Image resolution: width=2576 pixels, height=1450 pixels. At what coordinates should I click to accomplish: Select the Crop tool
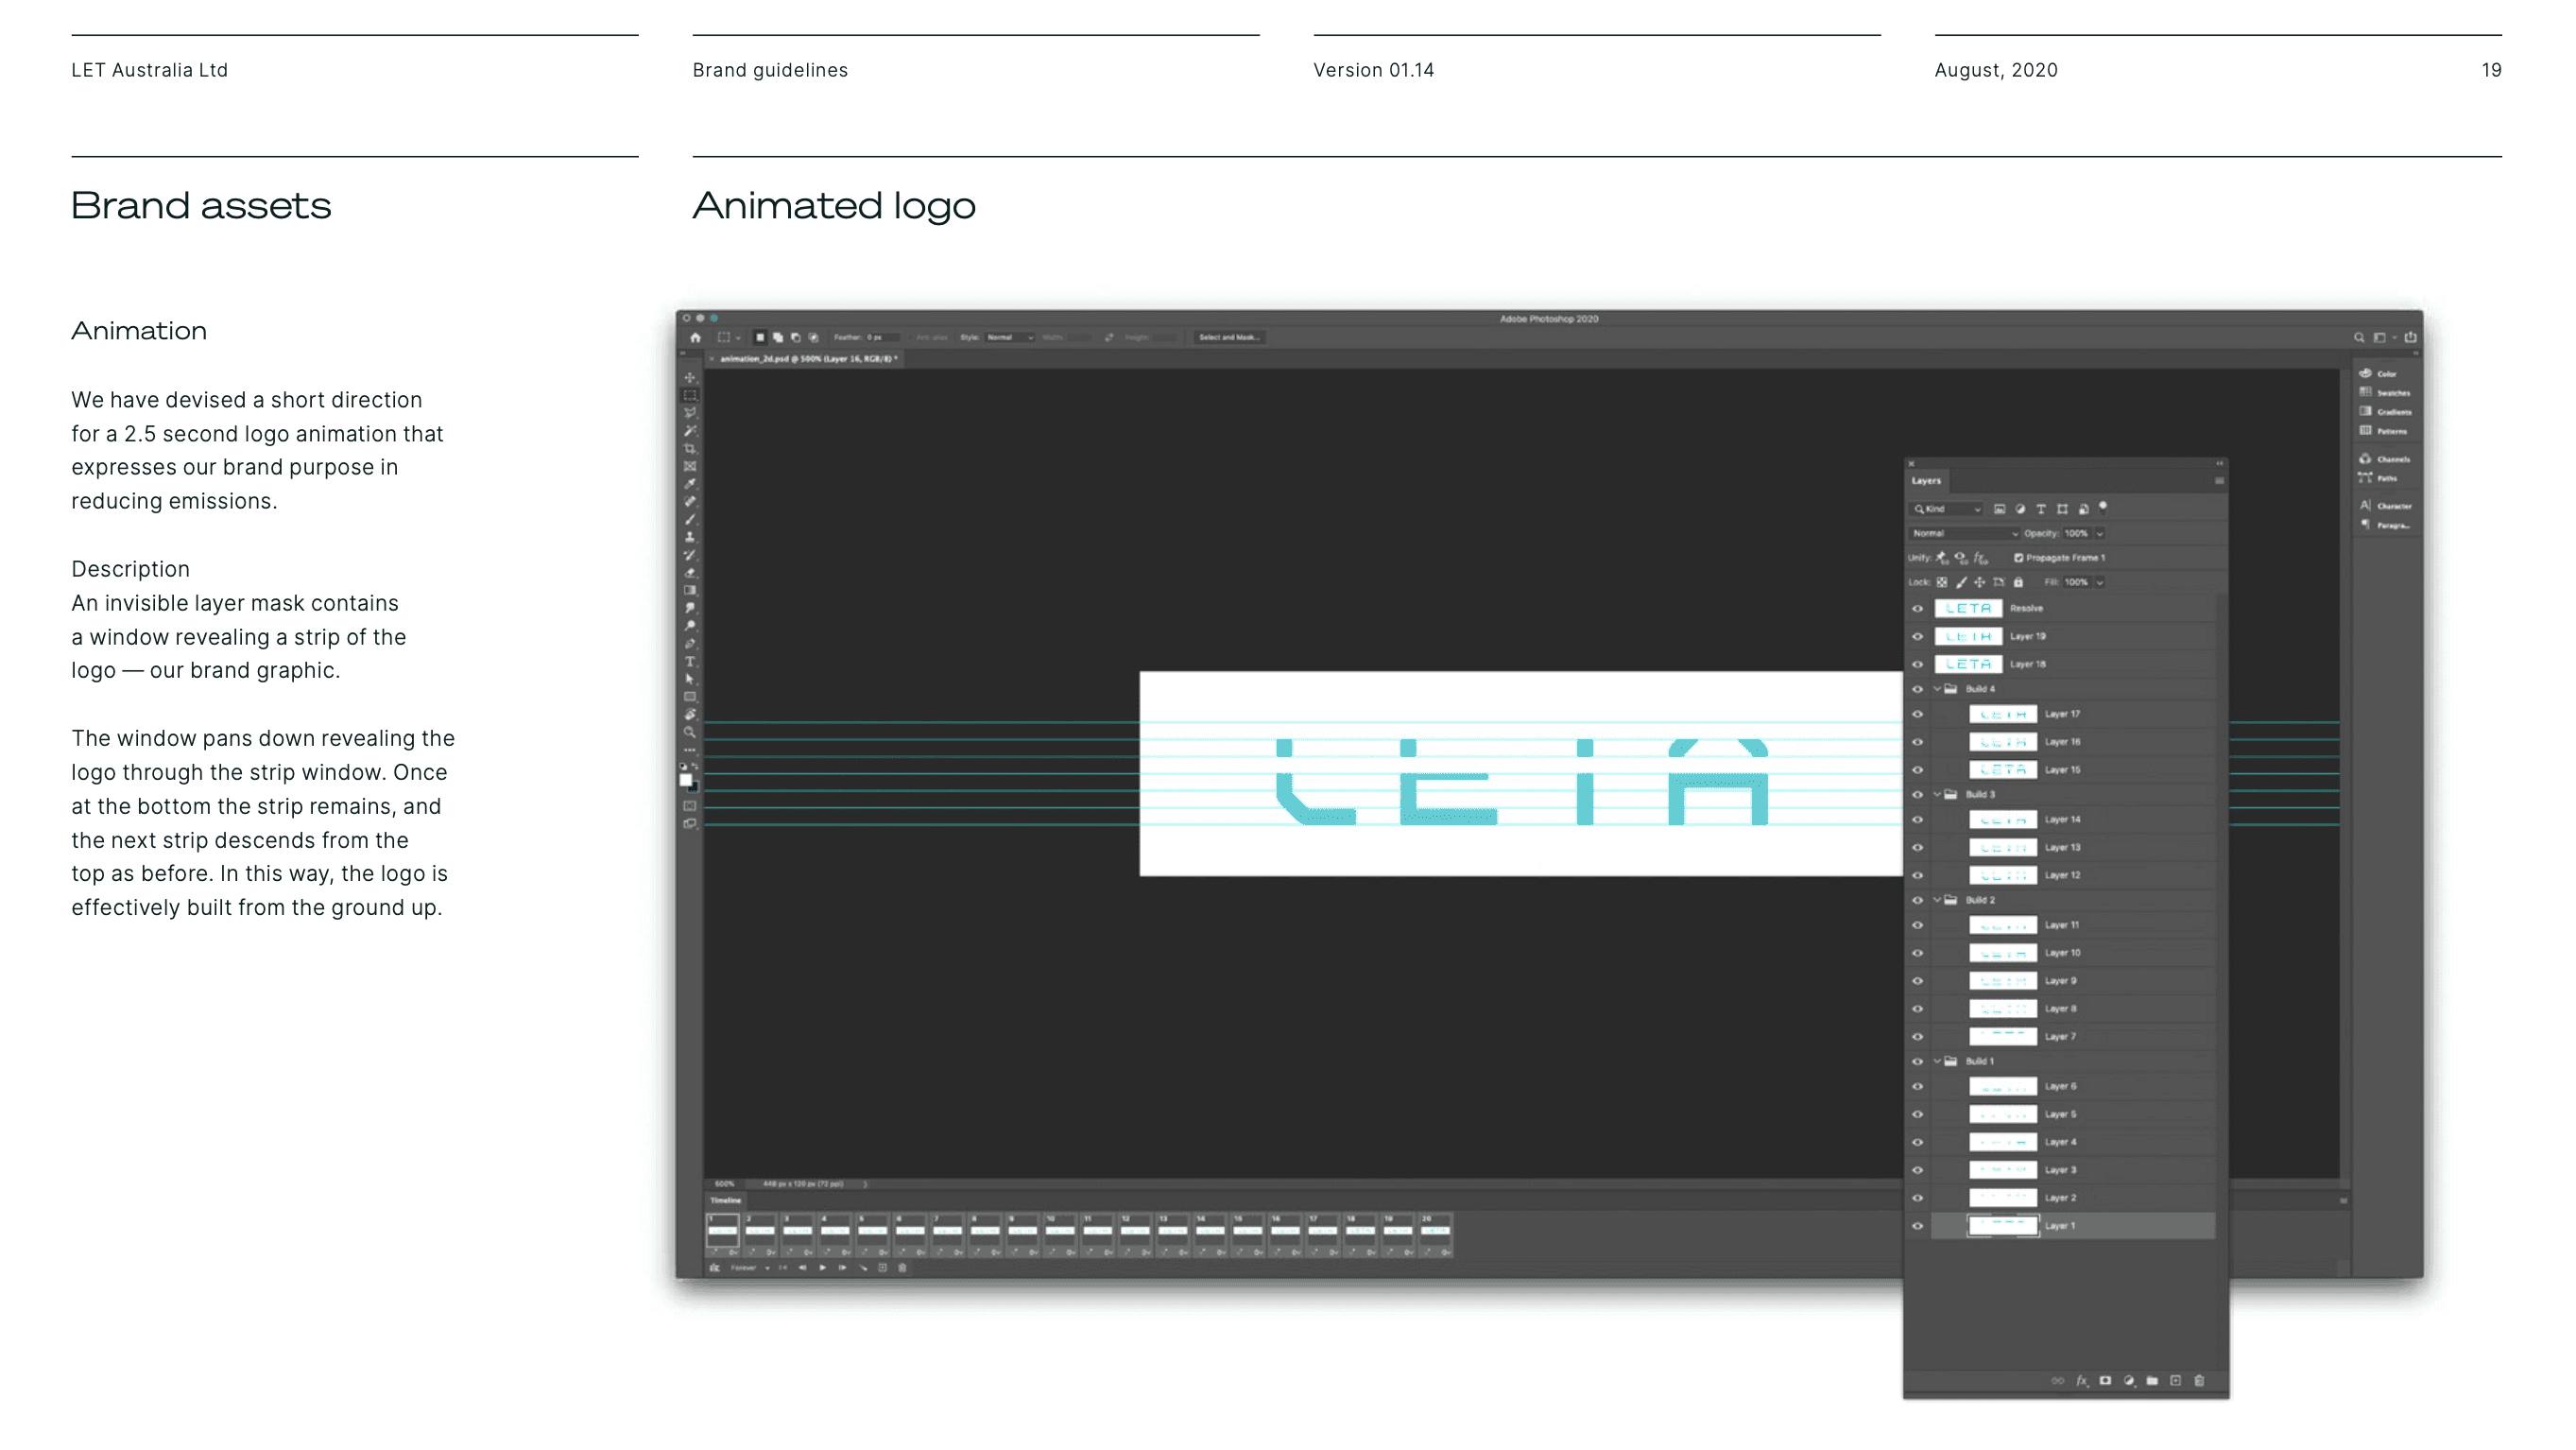[x=690, y=449]
